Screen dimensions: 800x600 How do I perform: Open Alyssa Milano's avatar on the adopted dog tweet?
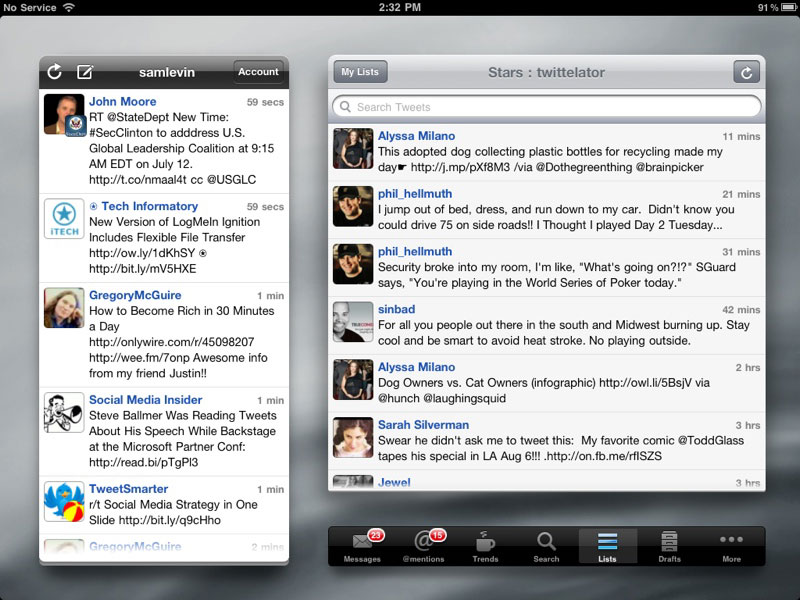click(353, 148)
